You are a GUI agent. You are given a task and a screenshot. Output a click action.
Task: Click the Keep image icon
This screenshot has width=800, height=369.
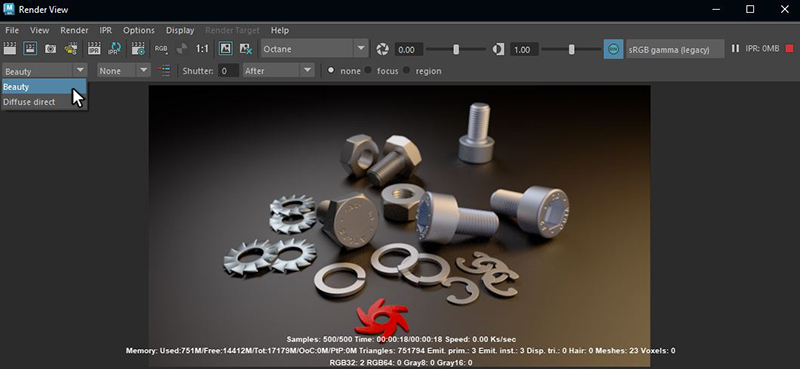[226, 49]
